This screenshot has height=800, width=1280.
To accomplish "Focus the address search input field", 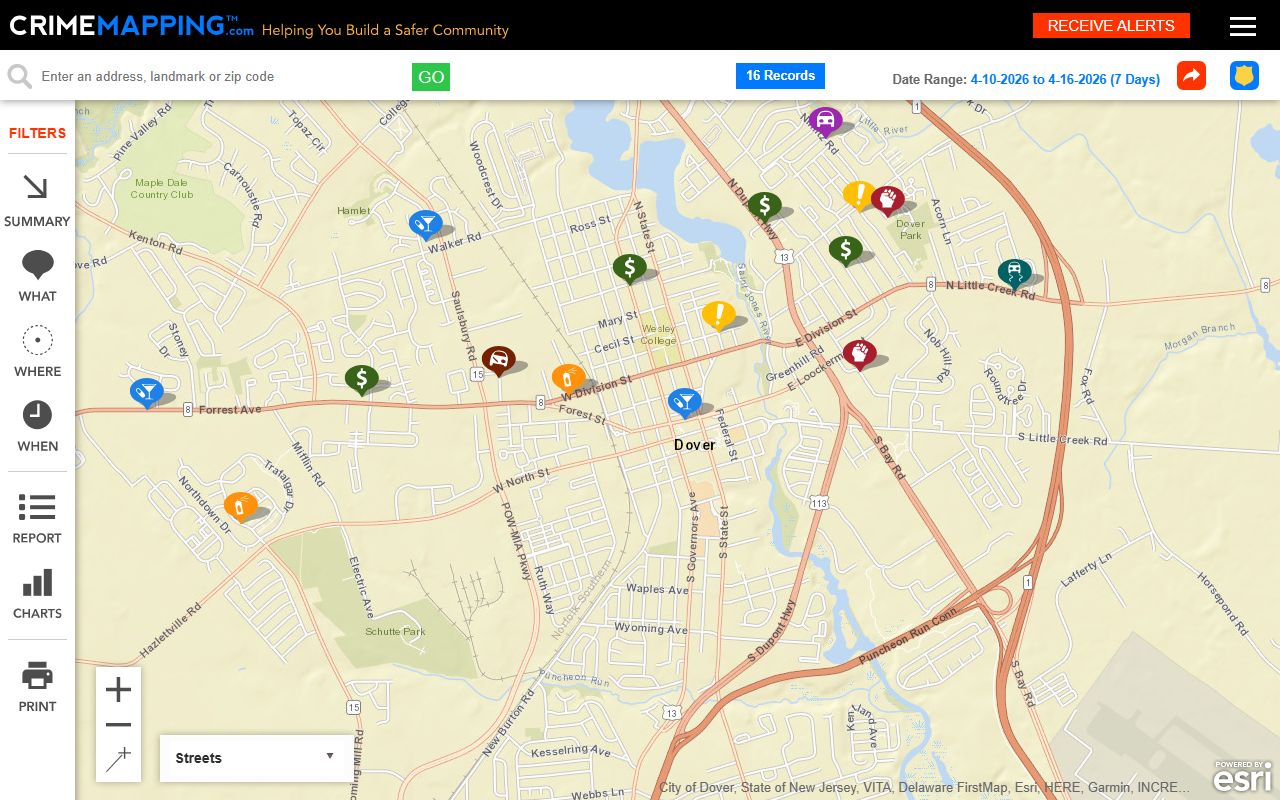I will [x=220, y=76].
